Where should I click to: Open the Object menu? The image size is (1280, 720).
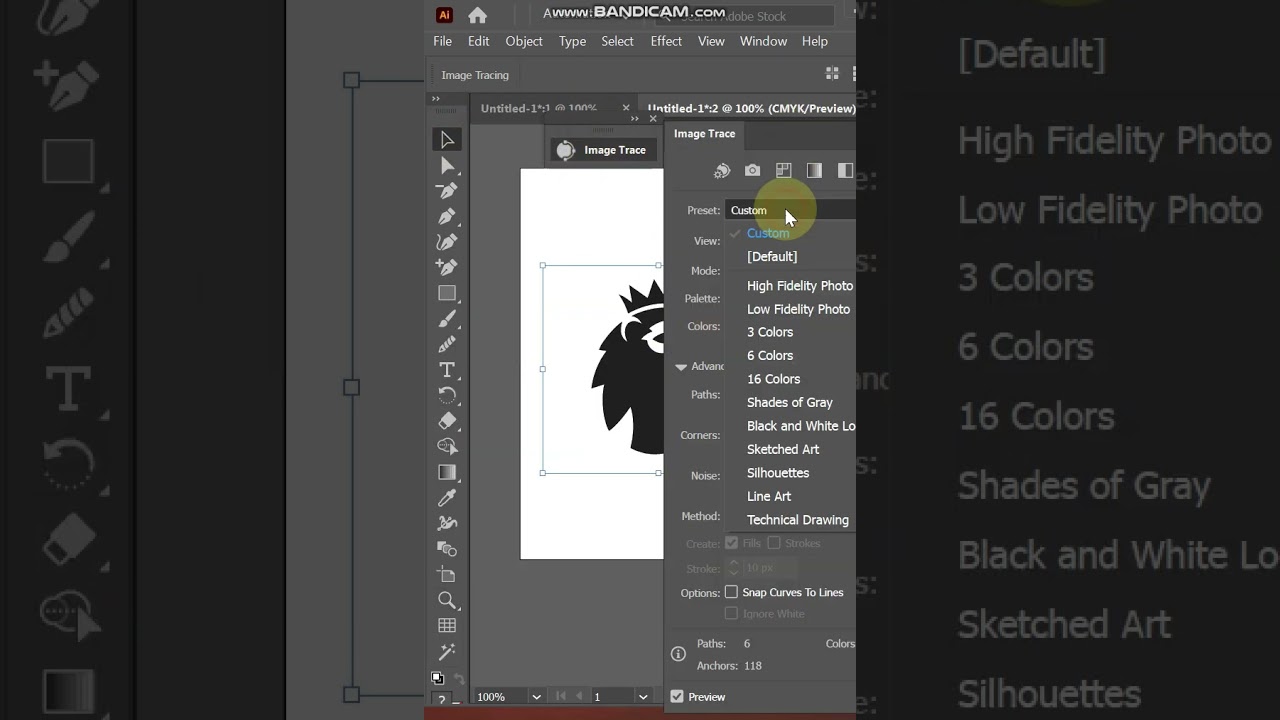524,41
